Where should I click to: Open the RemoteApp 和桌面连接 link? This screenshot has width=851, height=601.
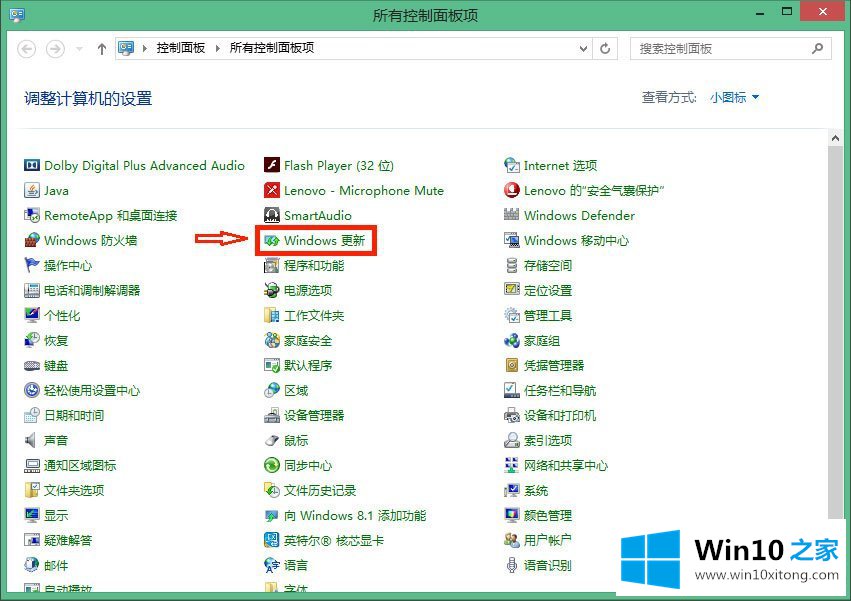coord(111,216)
